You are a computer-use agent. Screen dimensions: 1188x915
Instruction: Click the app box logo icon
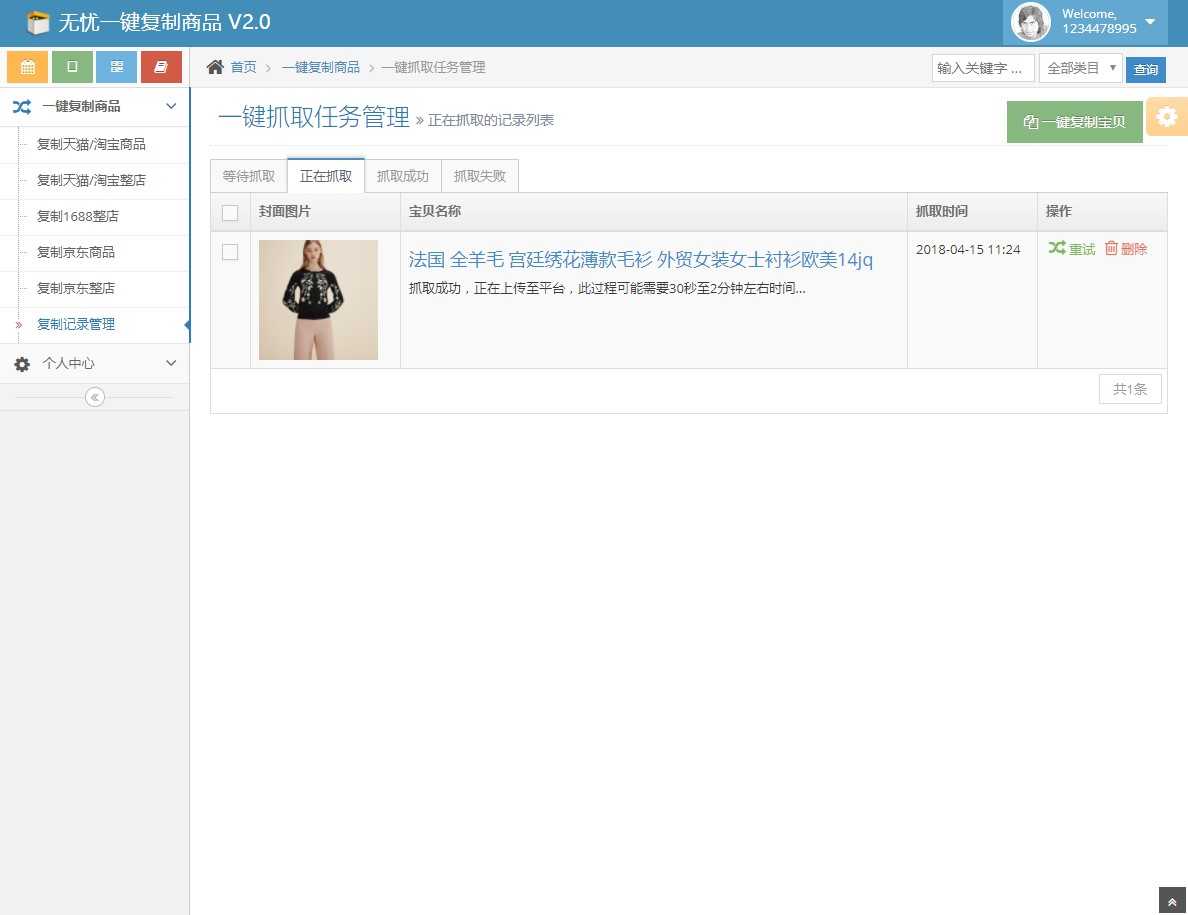[37, 23]
